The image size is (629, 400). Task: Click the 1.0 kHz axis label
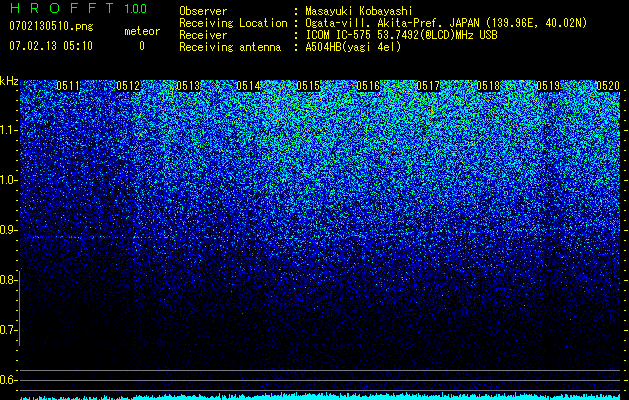click(x=9, y=180)
